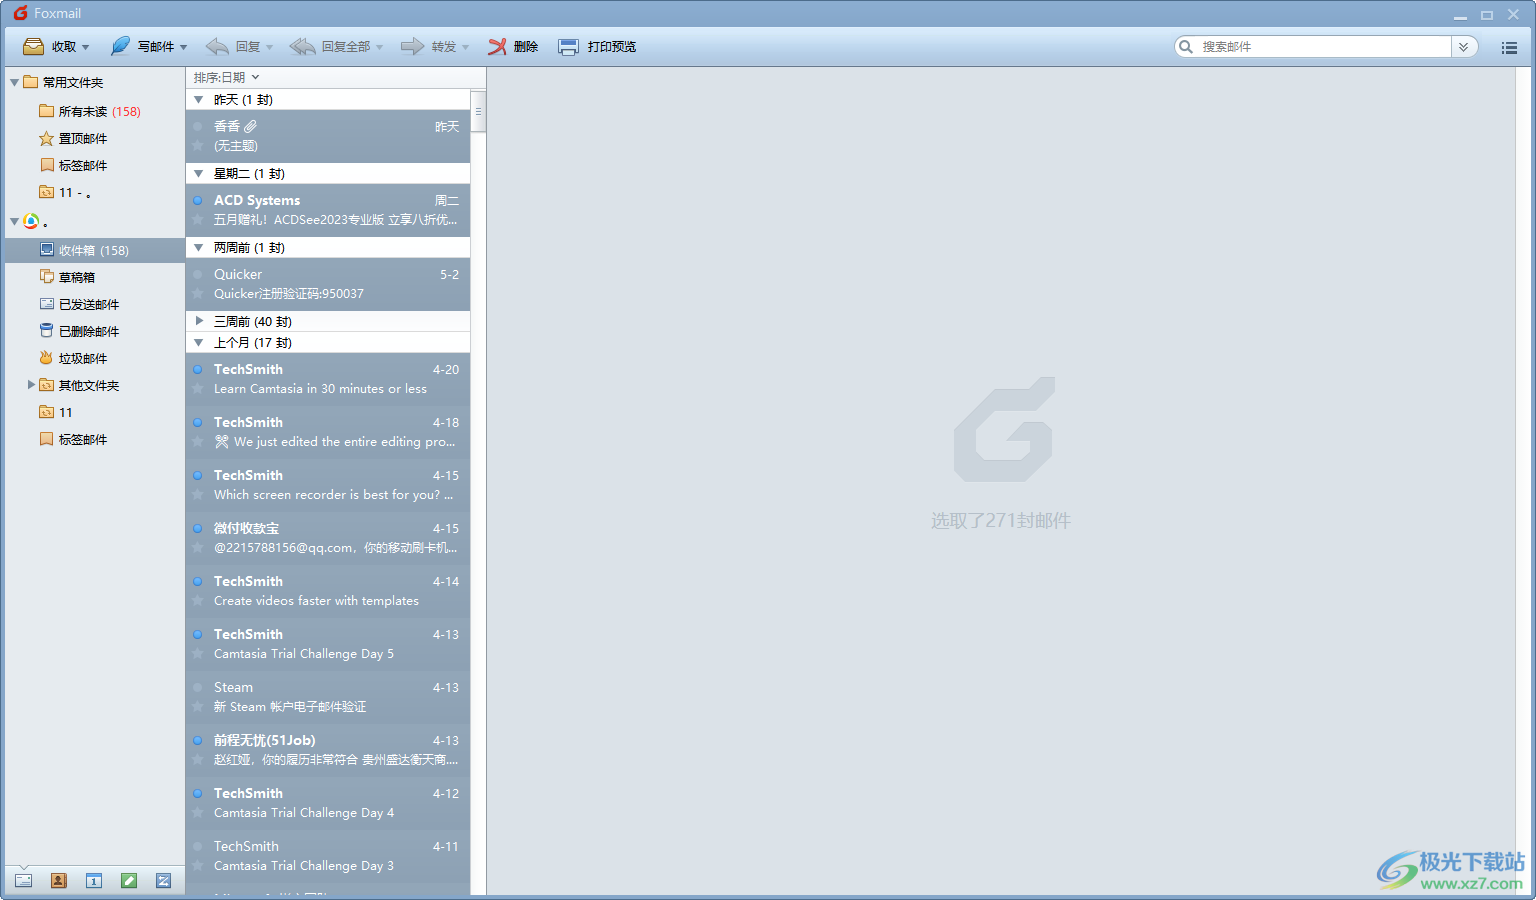
Task: Click the magnifier icon in the search box
Action: point(1186,46)
